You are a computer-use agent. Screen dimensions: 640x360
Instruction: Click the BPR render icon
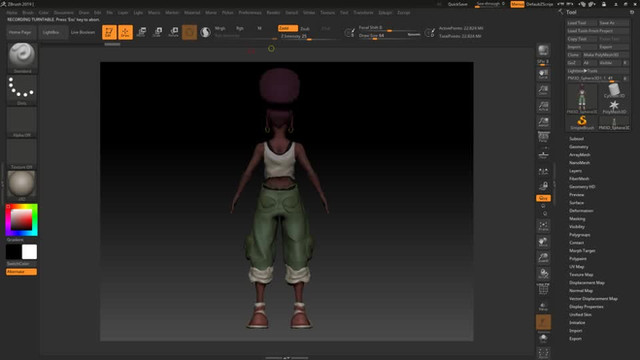coord(543,51)
